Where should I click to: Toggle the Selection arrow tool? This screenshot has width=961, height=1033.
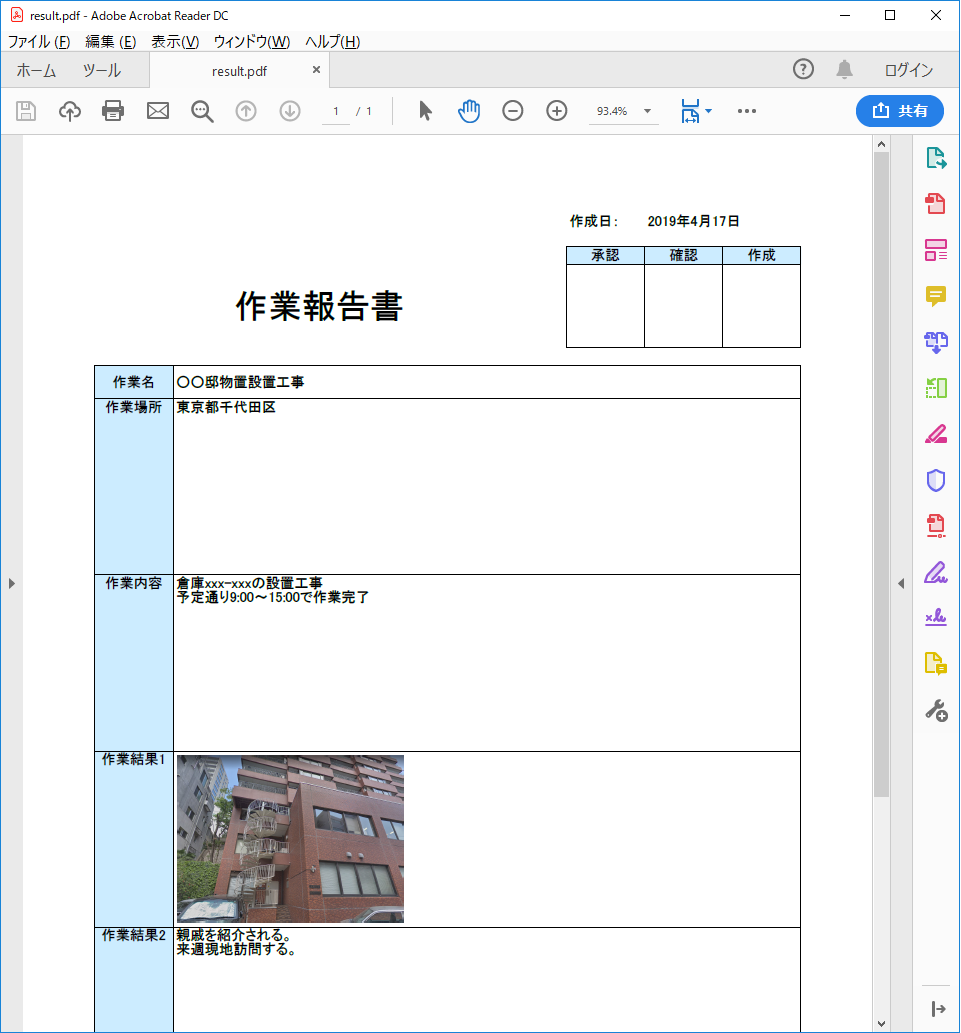tap(424, 111)
